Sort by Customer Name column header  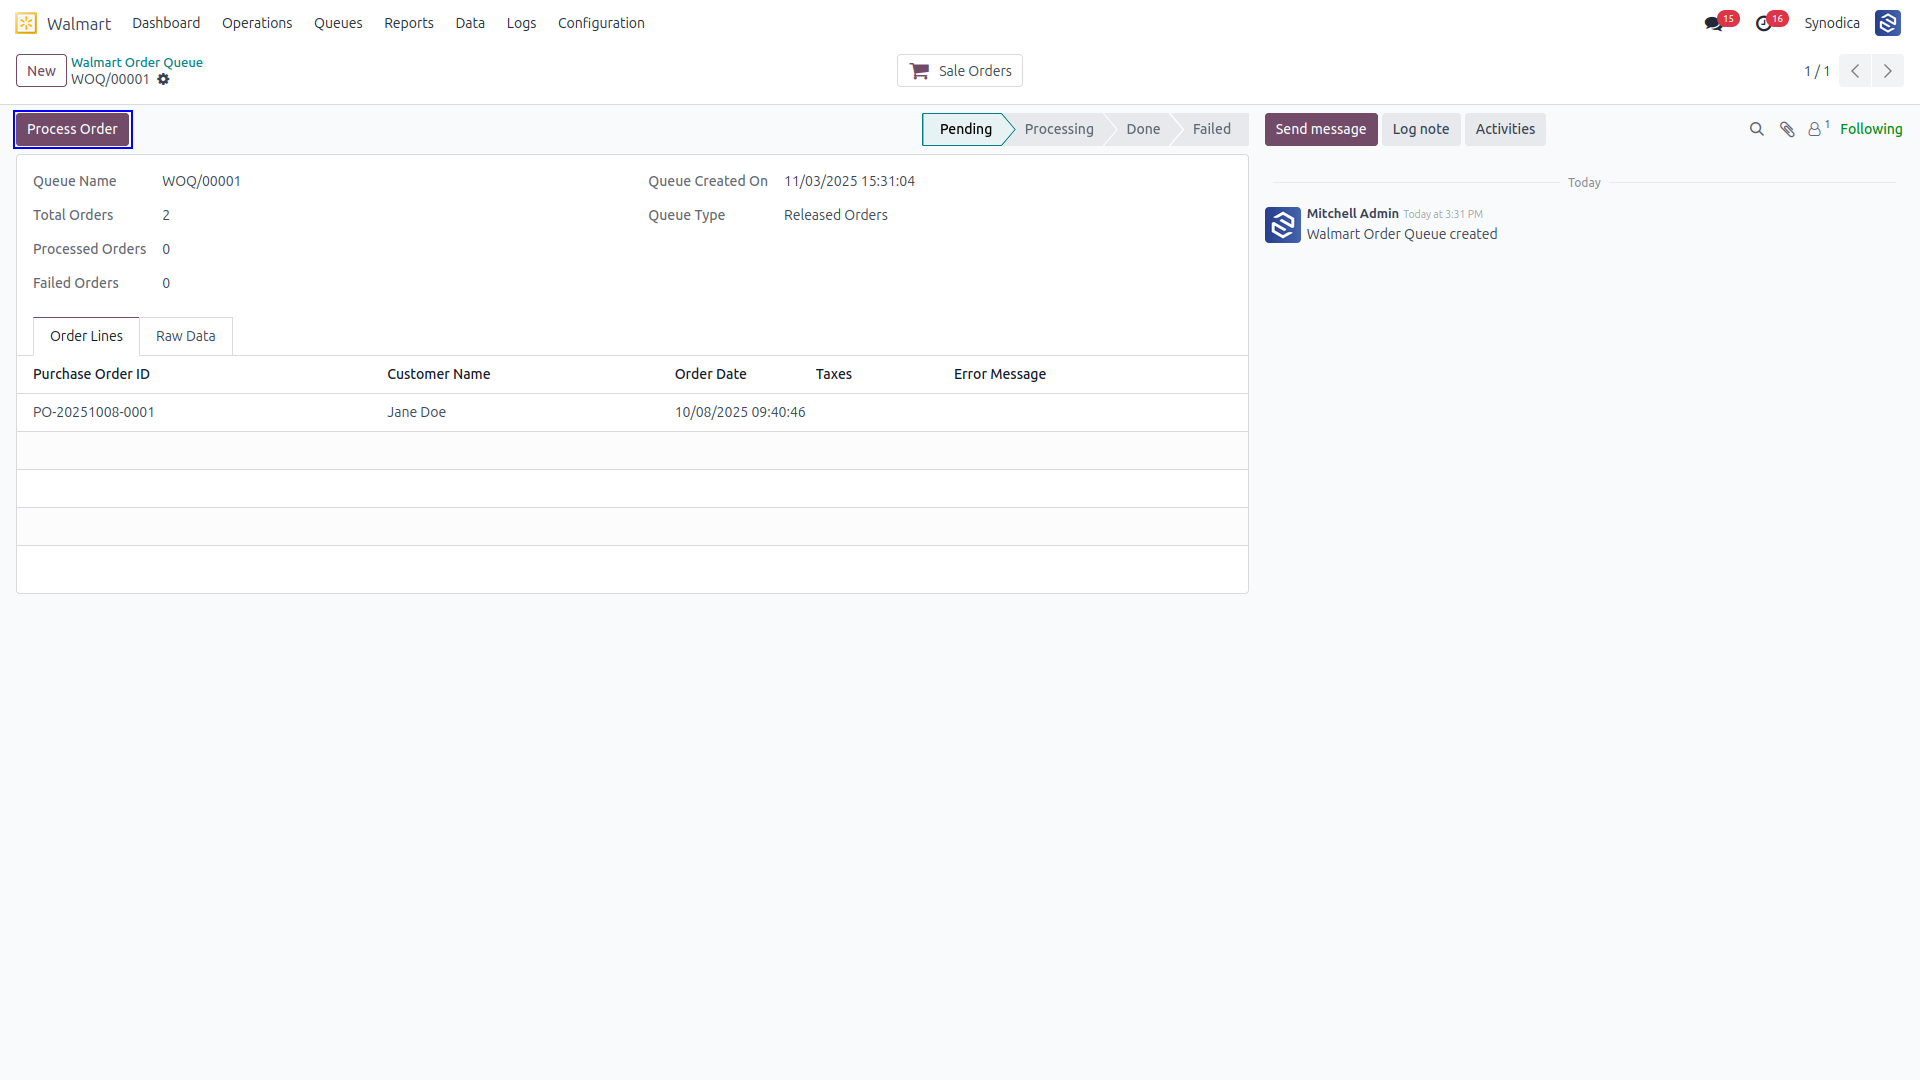(438, 374)
